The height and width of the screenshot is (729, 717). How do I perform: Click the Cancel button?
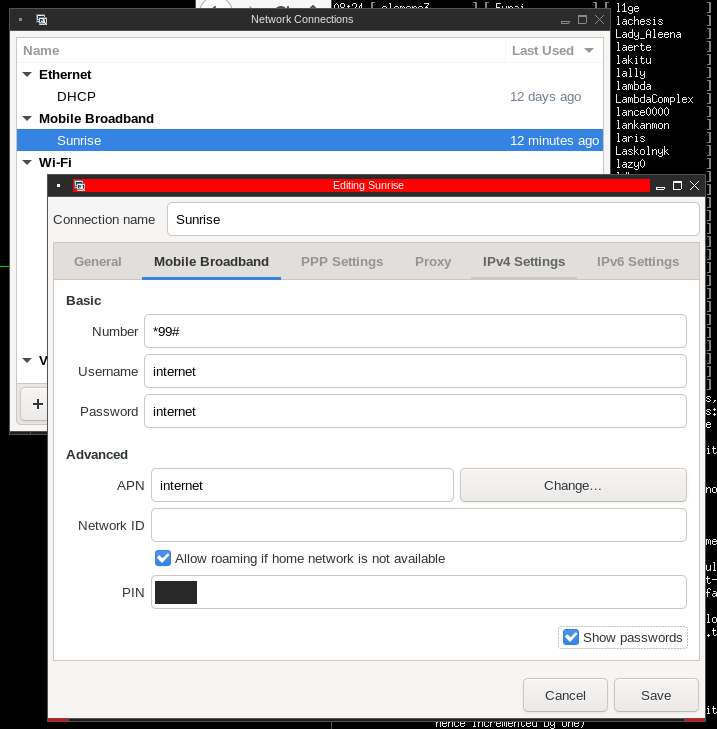coord(565,696)
